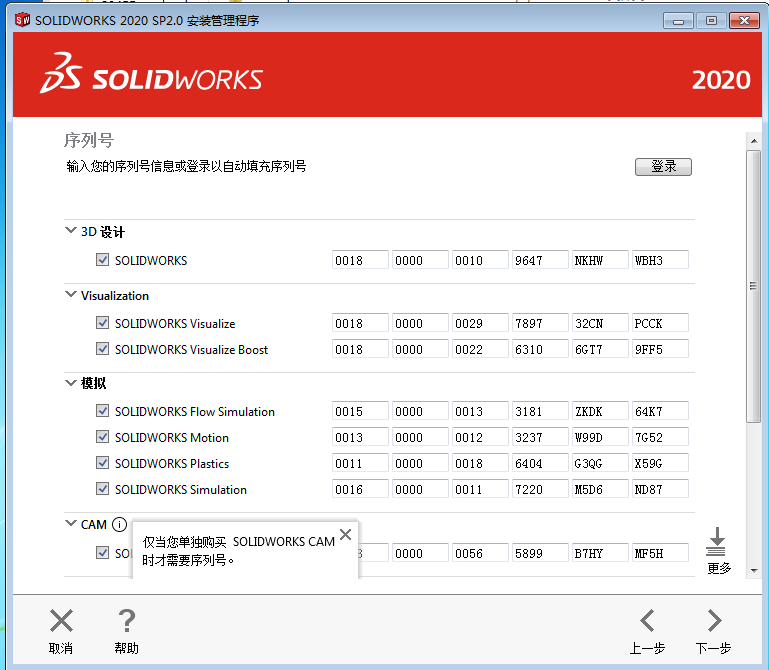Collapse the CAM section chevron

(x=71, y=524)
